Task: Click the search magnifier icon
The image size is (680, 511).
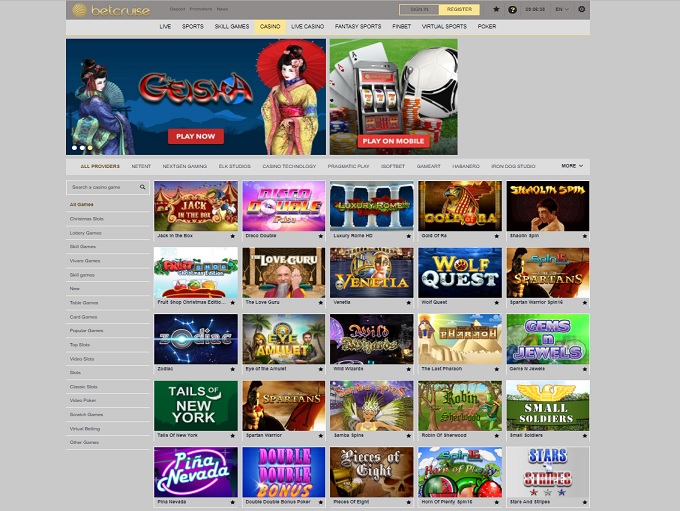Action: click(142, 187)
